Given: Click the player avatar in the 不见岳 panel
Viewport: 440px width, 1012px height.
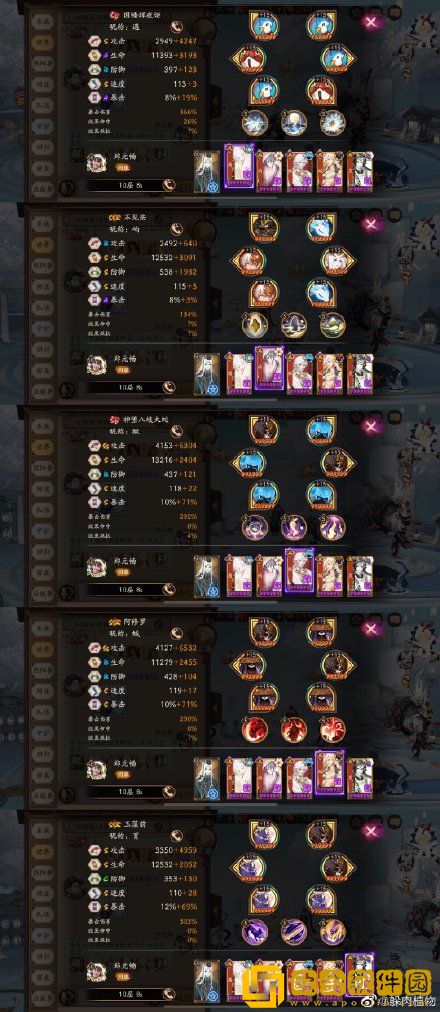Looking at the screenshot, I should click(97, 365).
